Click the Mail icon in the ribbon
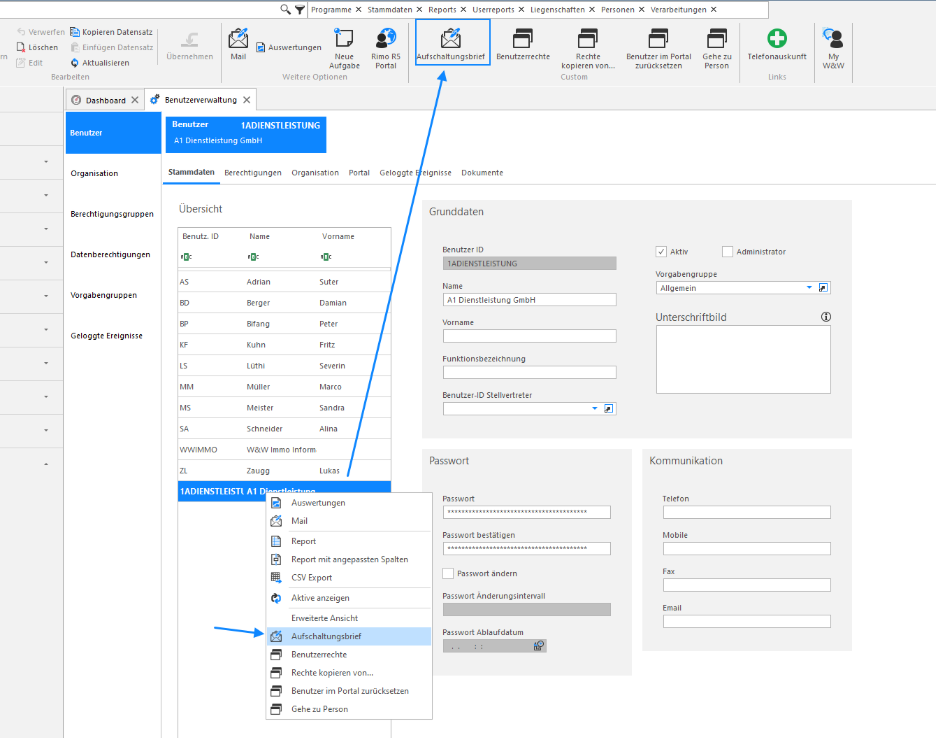Screen dimensions: 936x738 coord(238,44)
